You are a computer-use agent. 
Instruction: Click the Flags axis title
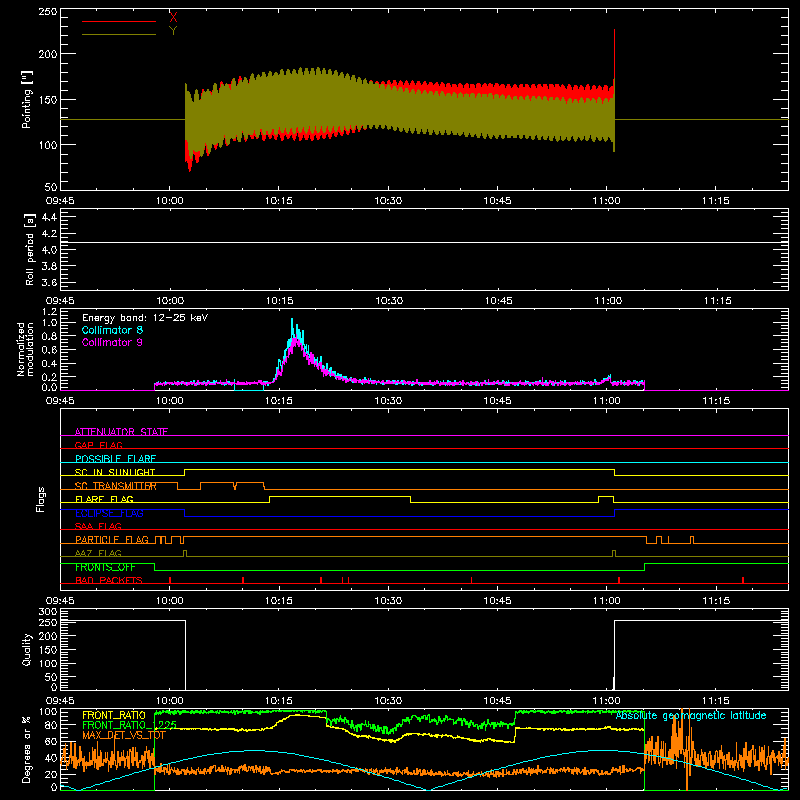coord(41,499)
